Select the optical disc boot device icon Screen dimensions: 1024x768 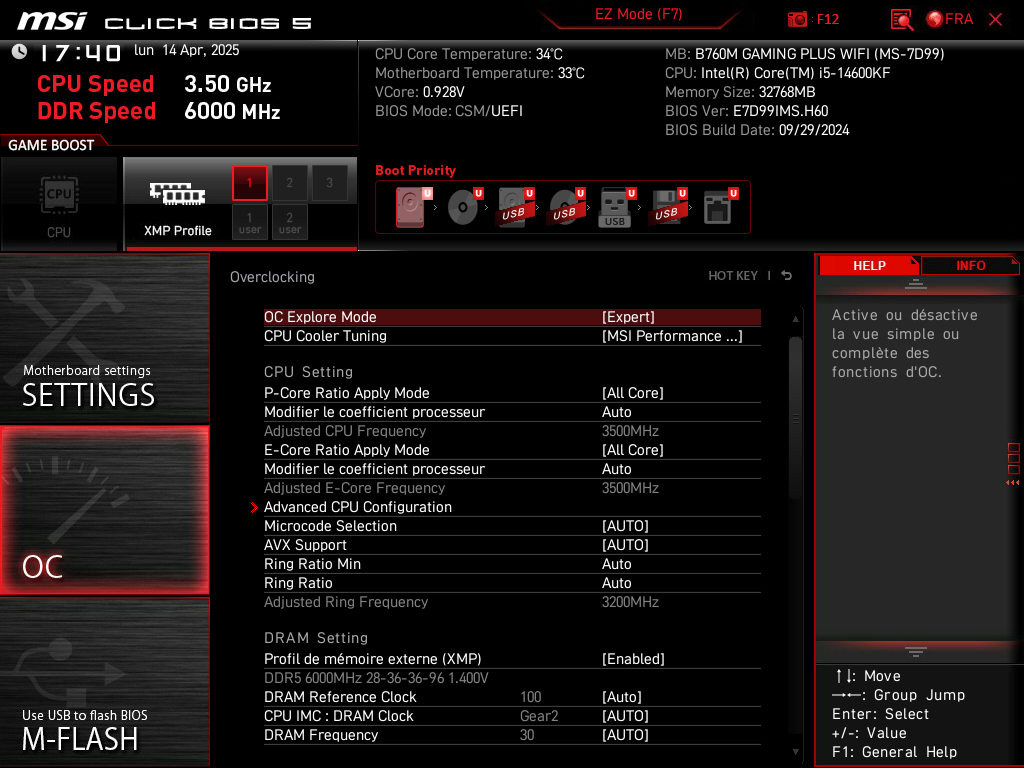click(x=464, y=207)
